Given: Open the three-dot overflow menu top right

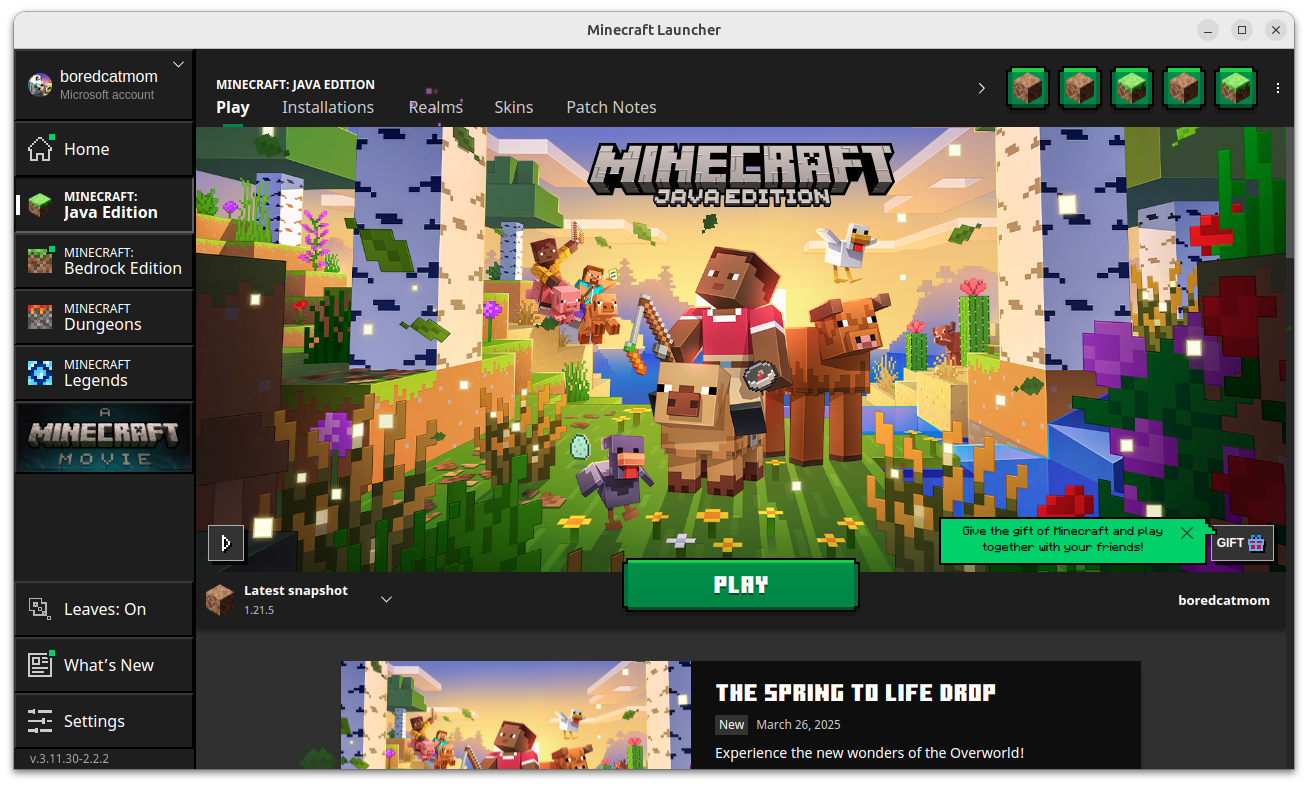Looking at the screenshot, I should click(x=1278, y=88).
